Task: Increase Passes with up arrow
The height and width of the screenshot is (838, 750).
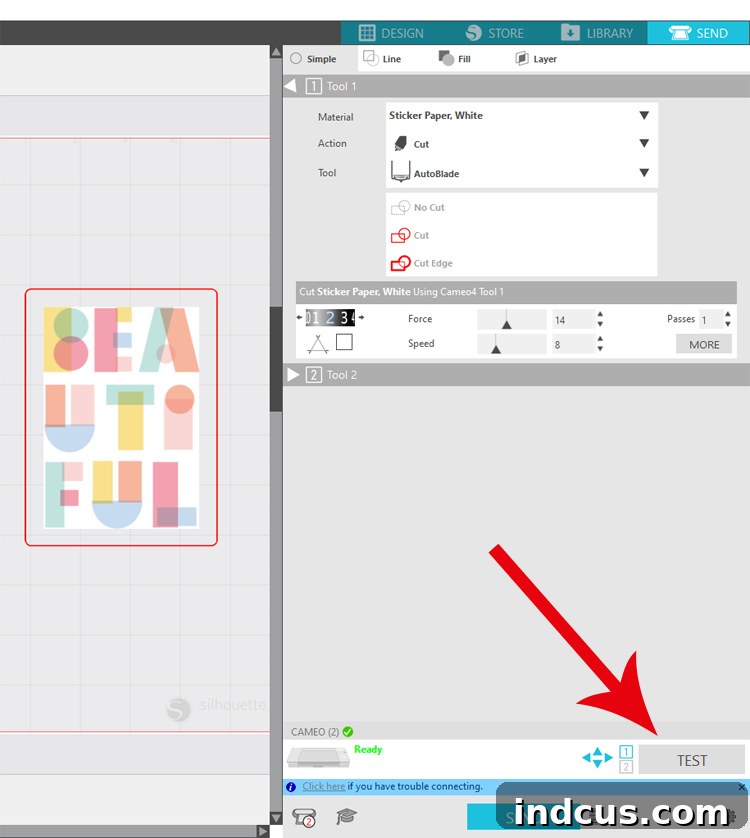Action: coord(728,315)
